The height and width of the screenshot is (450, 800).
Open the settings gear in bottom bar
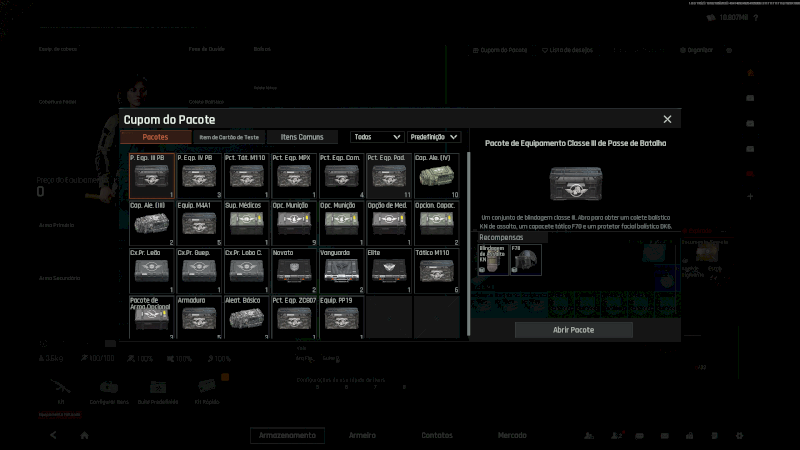[739, 435]
